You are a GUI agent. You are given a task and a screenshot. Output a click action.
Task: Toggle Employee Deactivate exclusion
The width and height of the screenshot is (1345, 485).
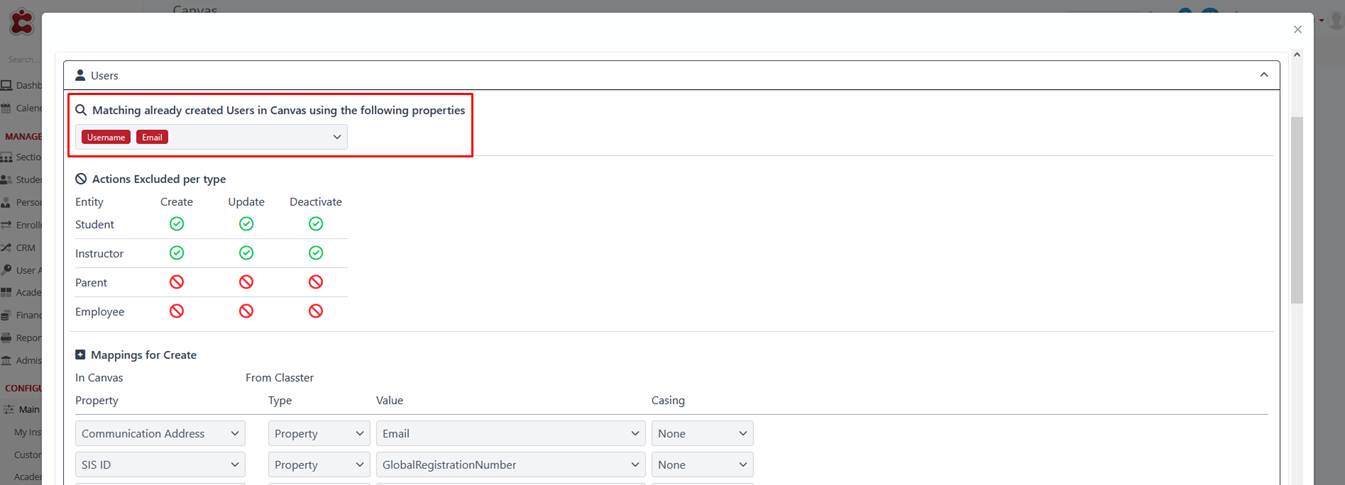[316, 311]
